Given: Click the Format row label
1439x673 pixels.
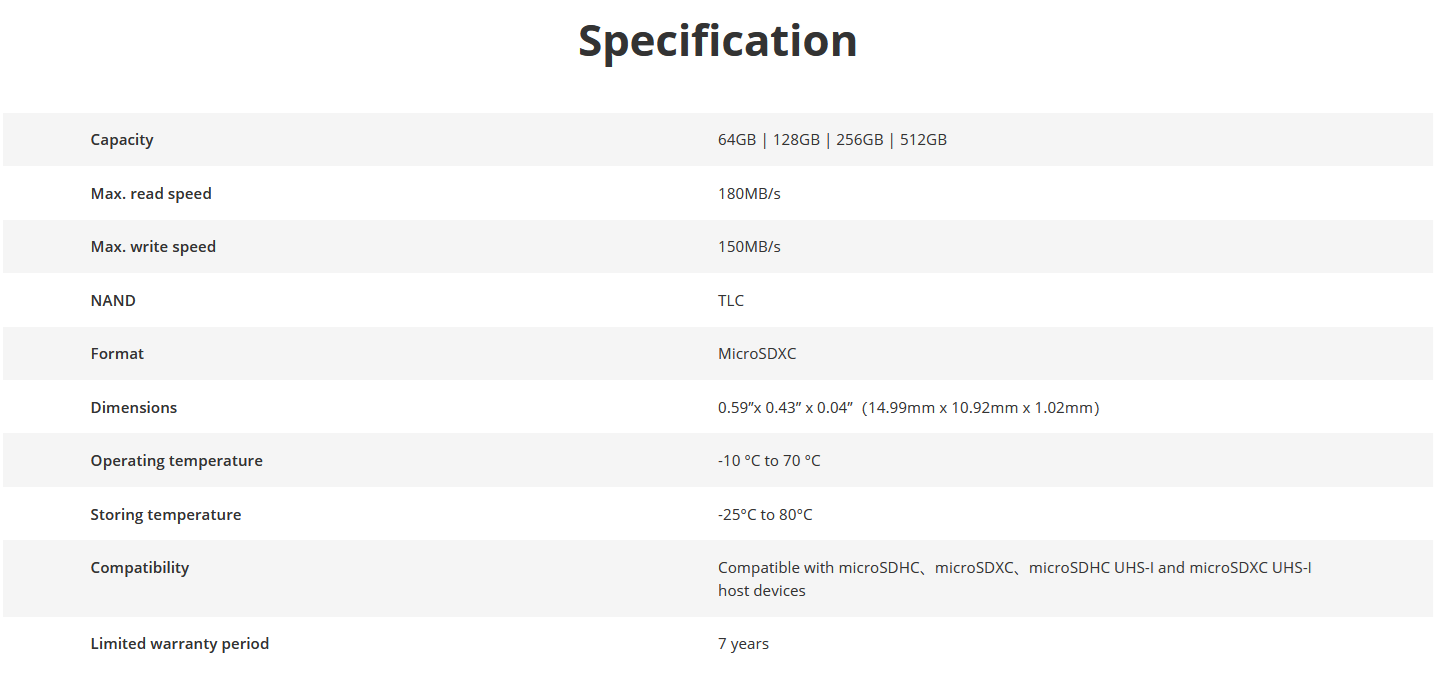Looking at the screenshot, I should [117, 354].
